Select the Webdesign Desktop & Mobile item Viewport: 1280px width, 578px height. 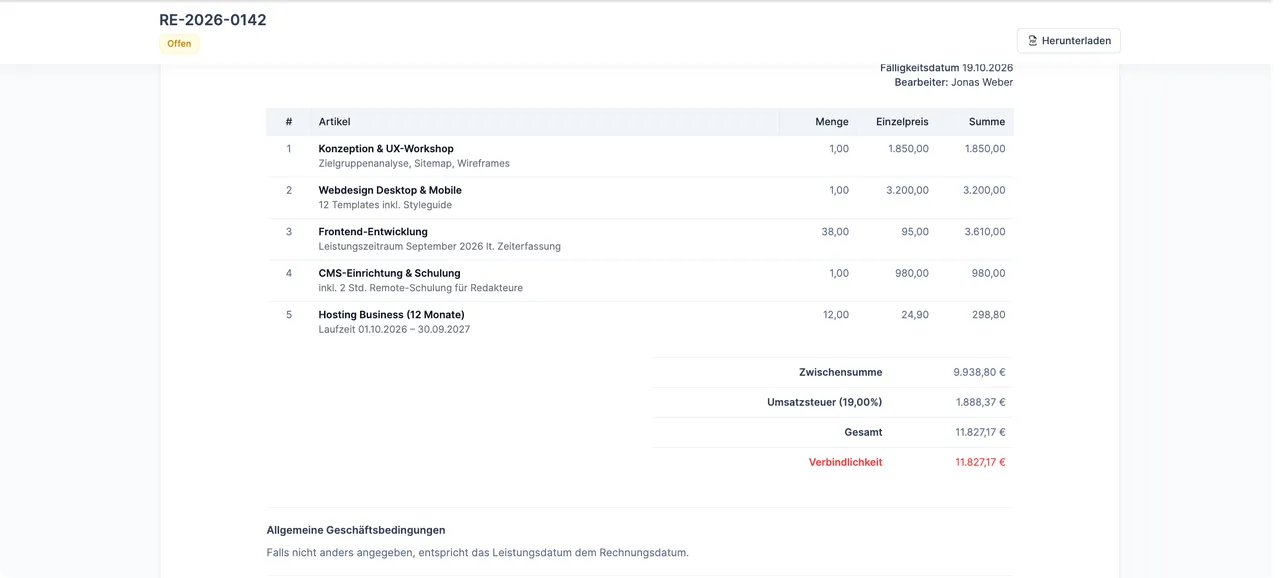click(390, 190)
